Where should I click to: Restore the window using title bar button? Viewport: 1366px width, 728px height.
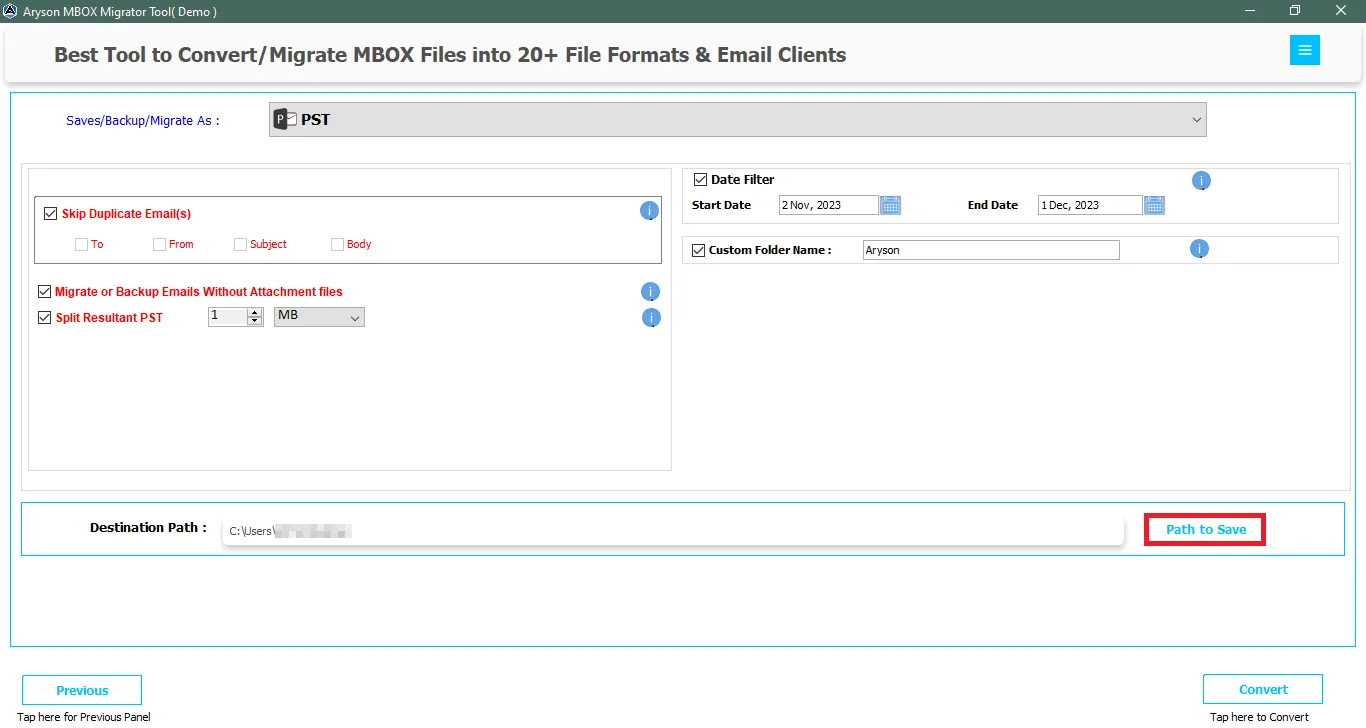[x=1295, y=11]
